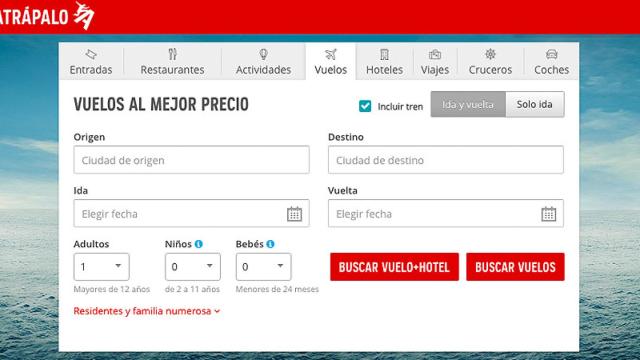The width and height of the screenshot is (640, 360).
Task: Click the info icon next to Niños
Action: coord(199,244)
